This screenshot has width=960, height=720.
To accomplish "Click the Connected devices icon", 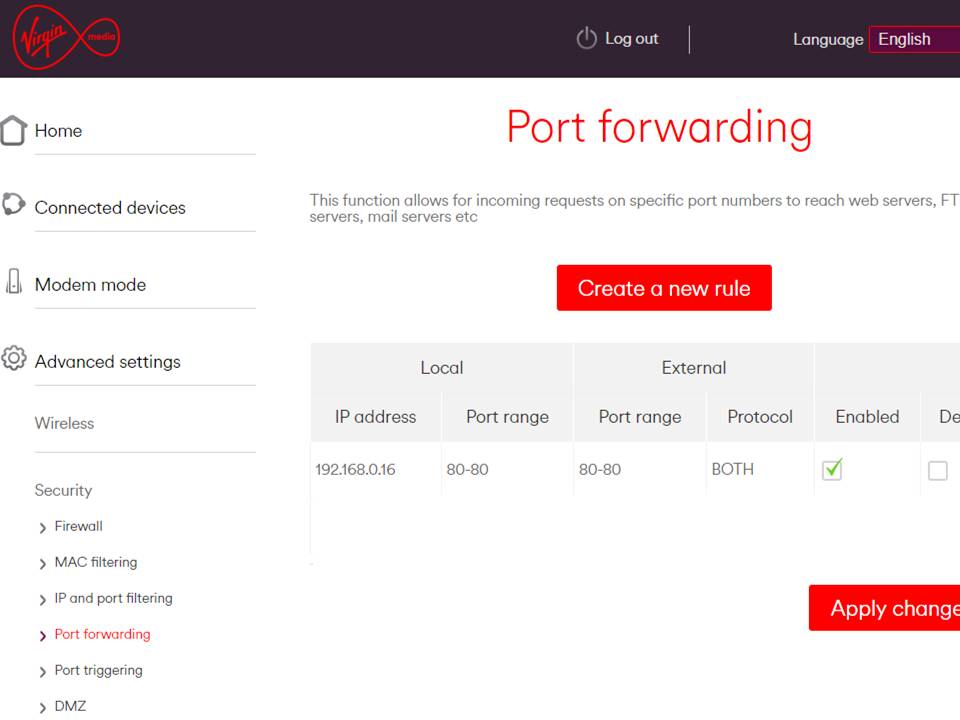I will pyautogui.click(x=13, y=205).
